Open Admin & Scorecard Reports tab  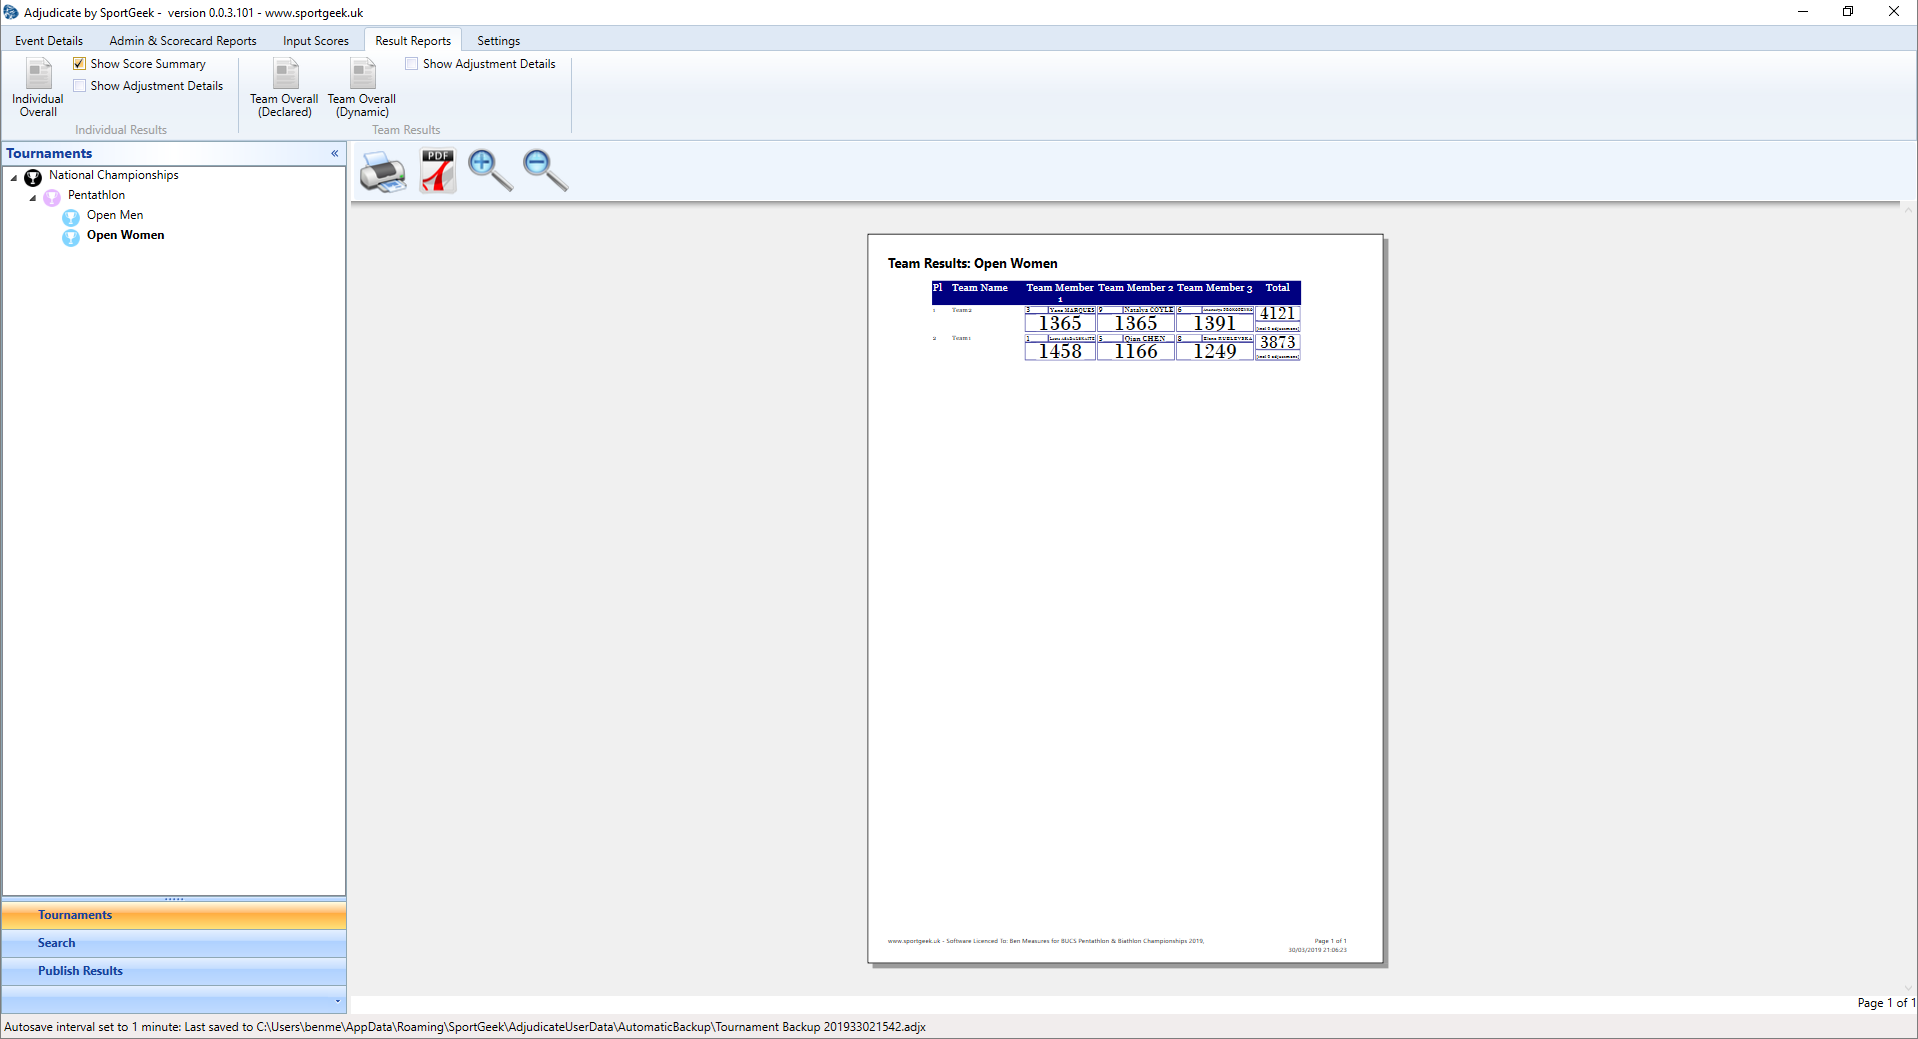[183, 41]
